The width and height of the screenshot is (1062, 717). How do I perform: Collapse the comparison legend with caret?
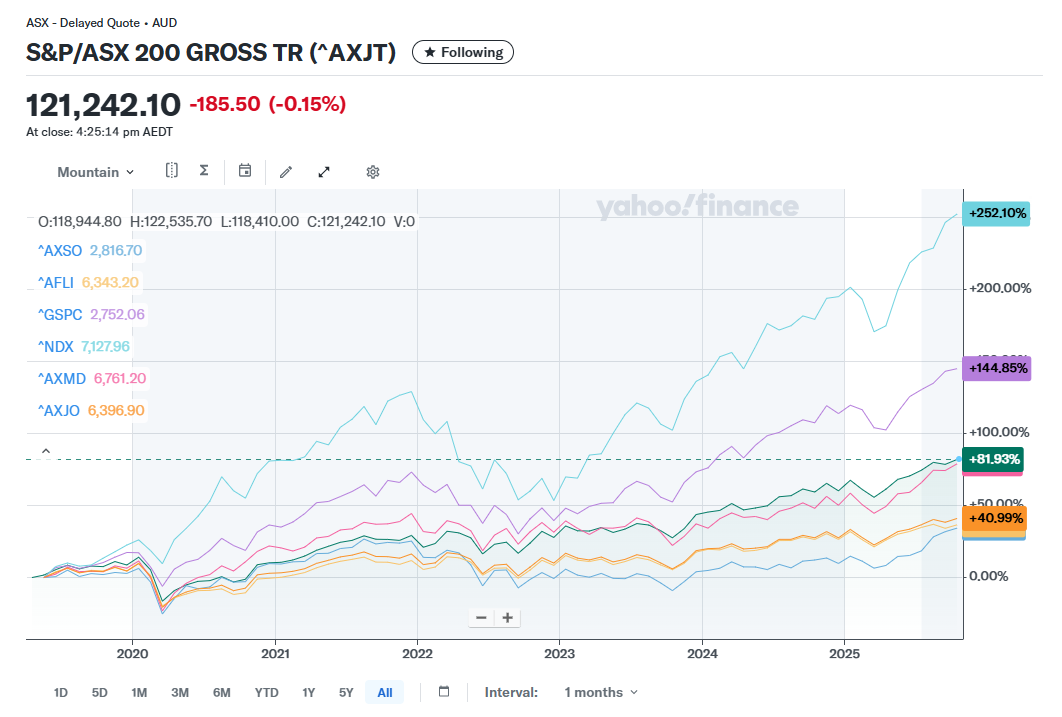45,452
